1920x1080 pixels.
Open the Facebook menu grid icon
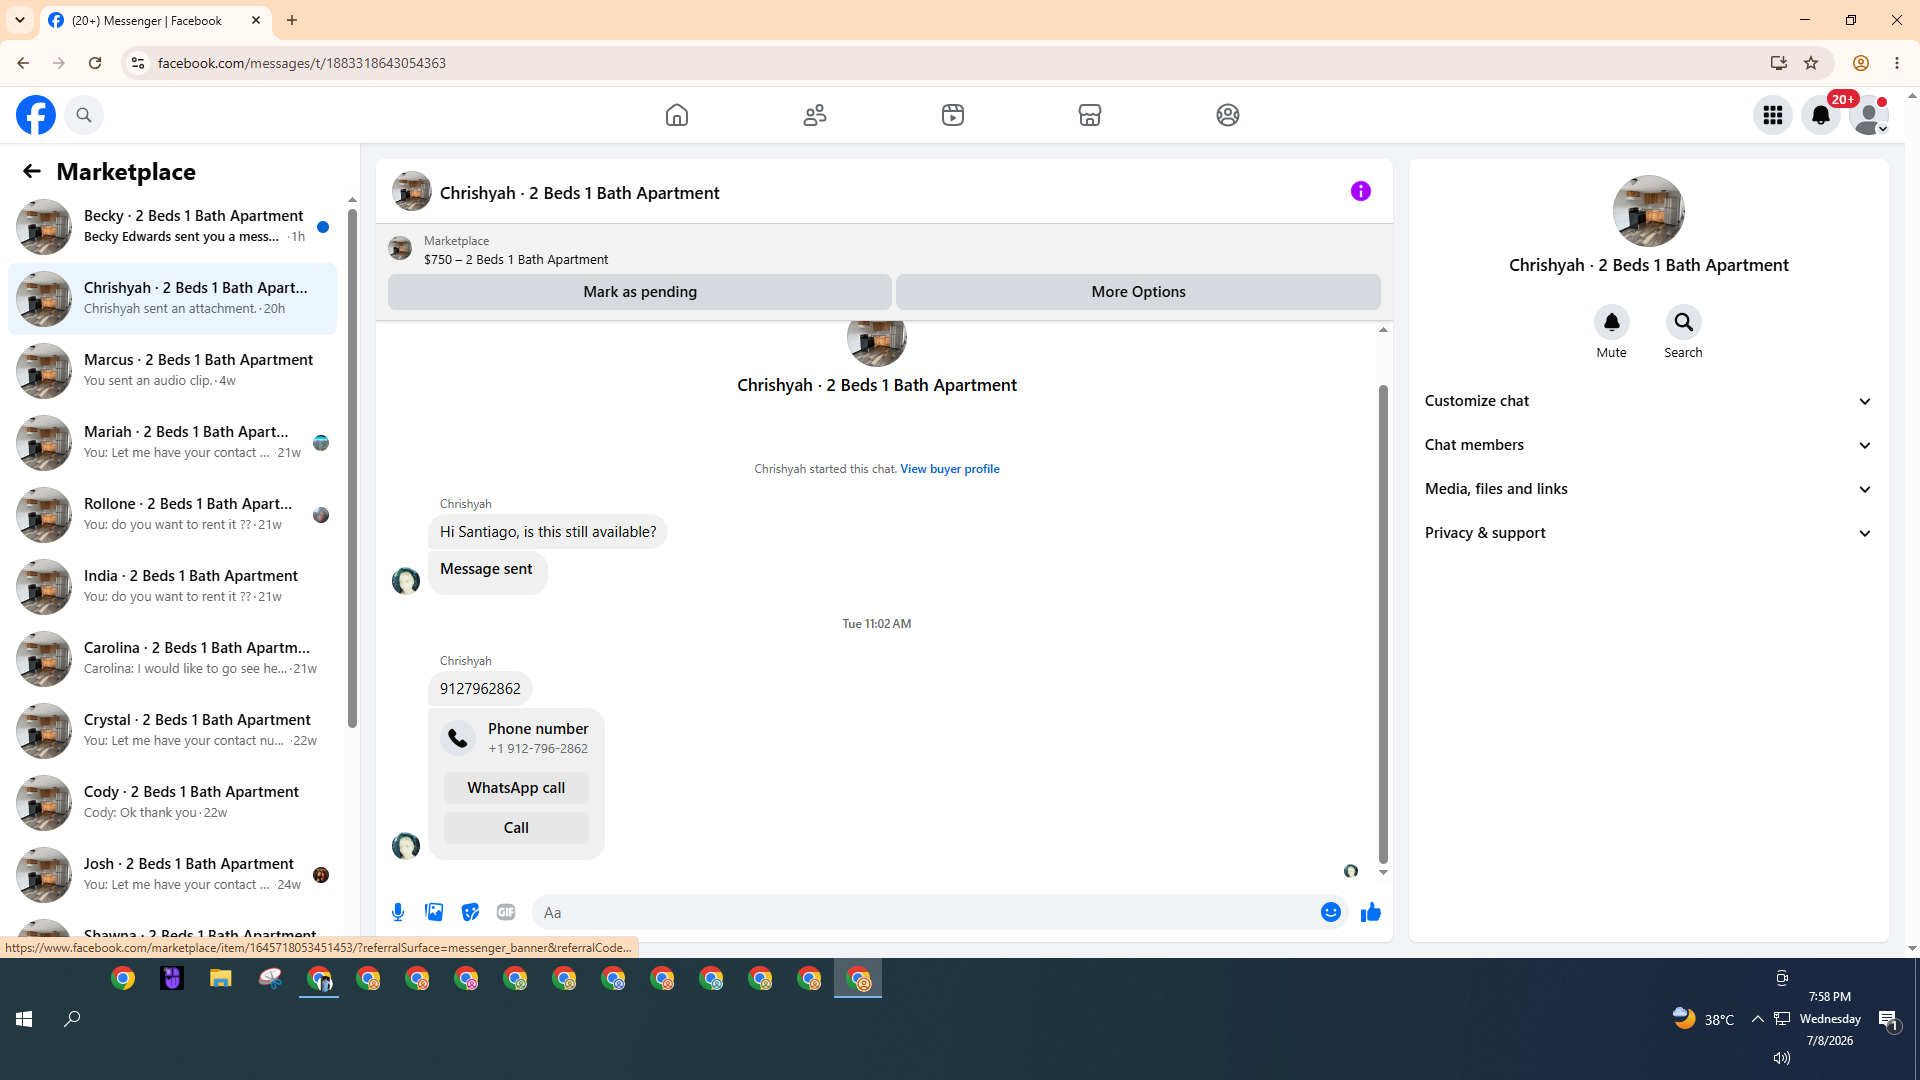click(x=1773, y=115)
